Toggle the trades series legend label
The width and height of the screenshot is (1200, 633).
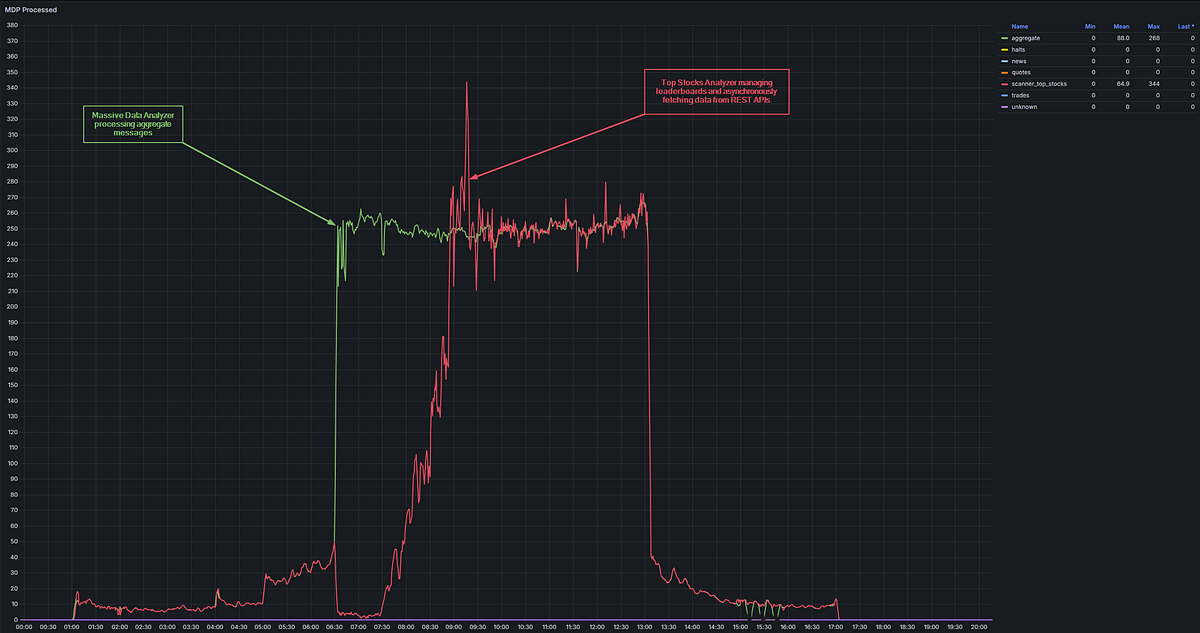point(1021,95)
